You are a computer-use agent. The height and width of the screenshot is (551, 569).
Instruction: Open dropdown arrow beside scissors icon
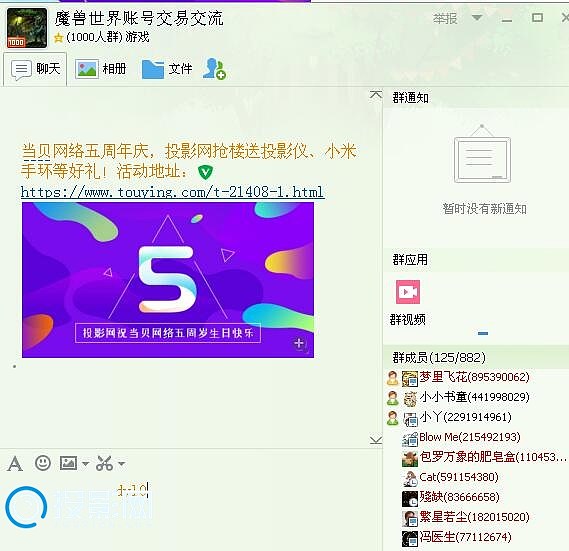click(122, 464)
